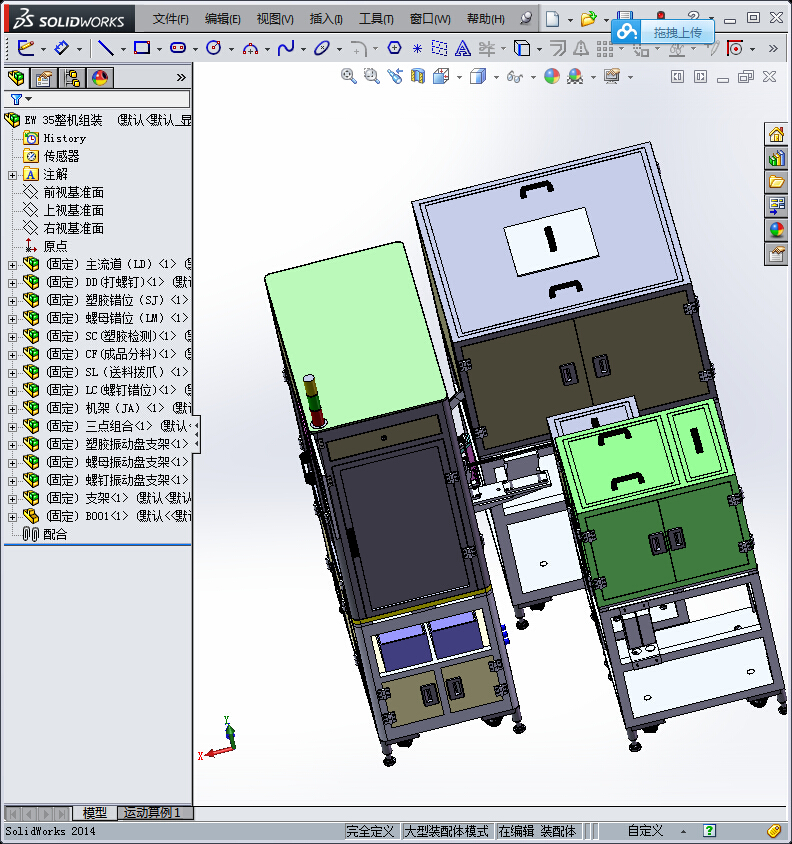Click the Display Style cube icon
Screen dimensions: 792x844
pos(478,76)
